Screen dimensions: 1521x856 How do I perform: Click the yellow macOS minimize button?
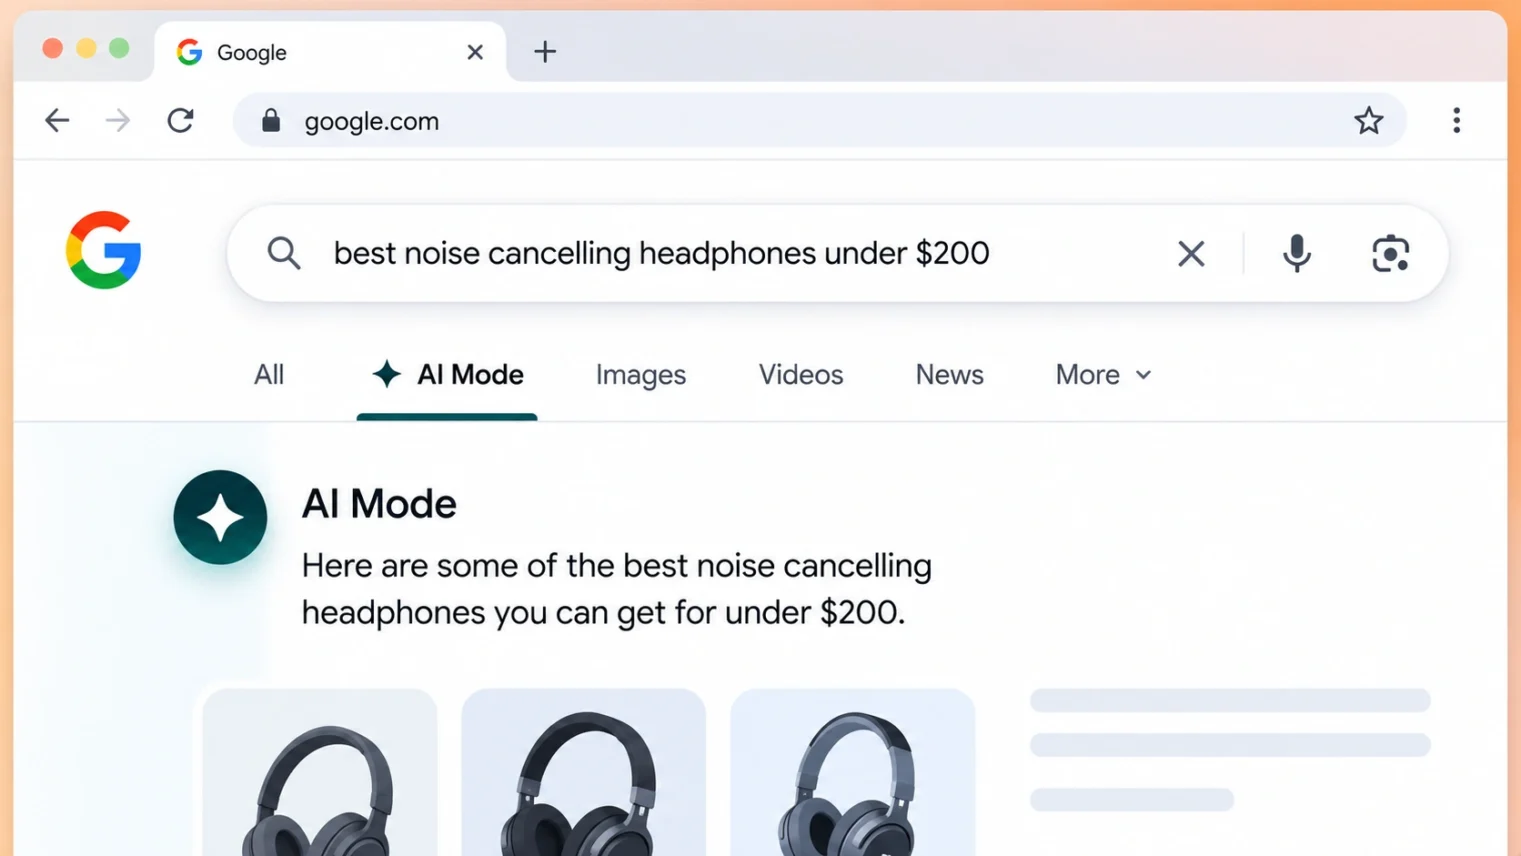click(x=86, y=49)
